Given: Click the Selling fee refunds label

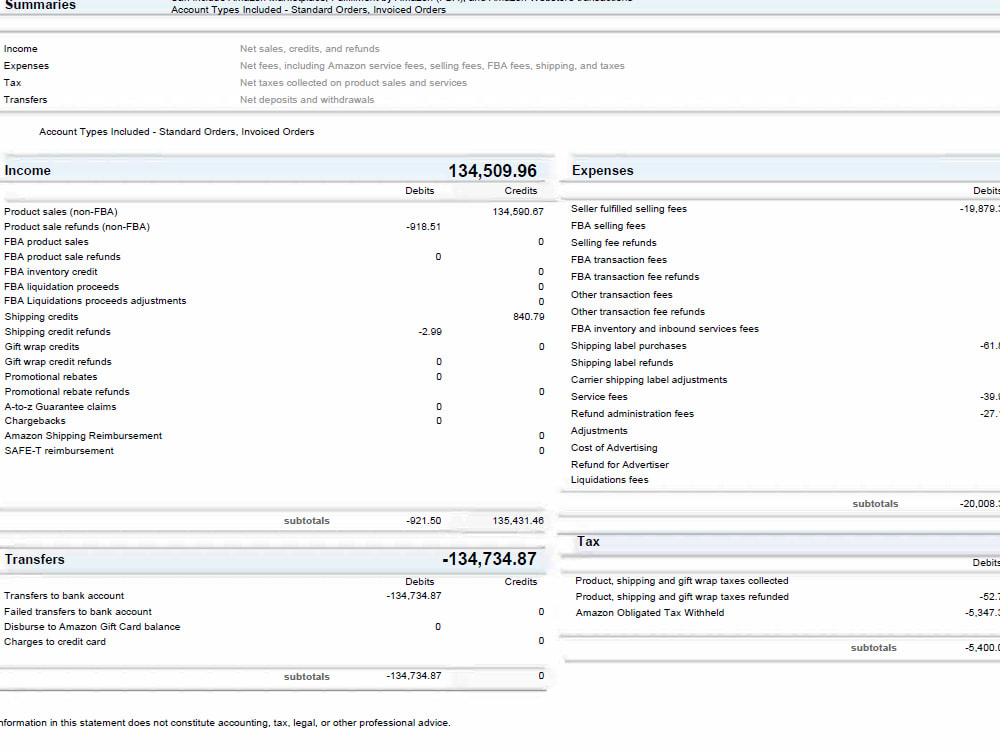Looking at the screenshot, I should (614, 243).
